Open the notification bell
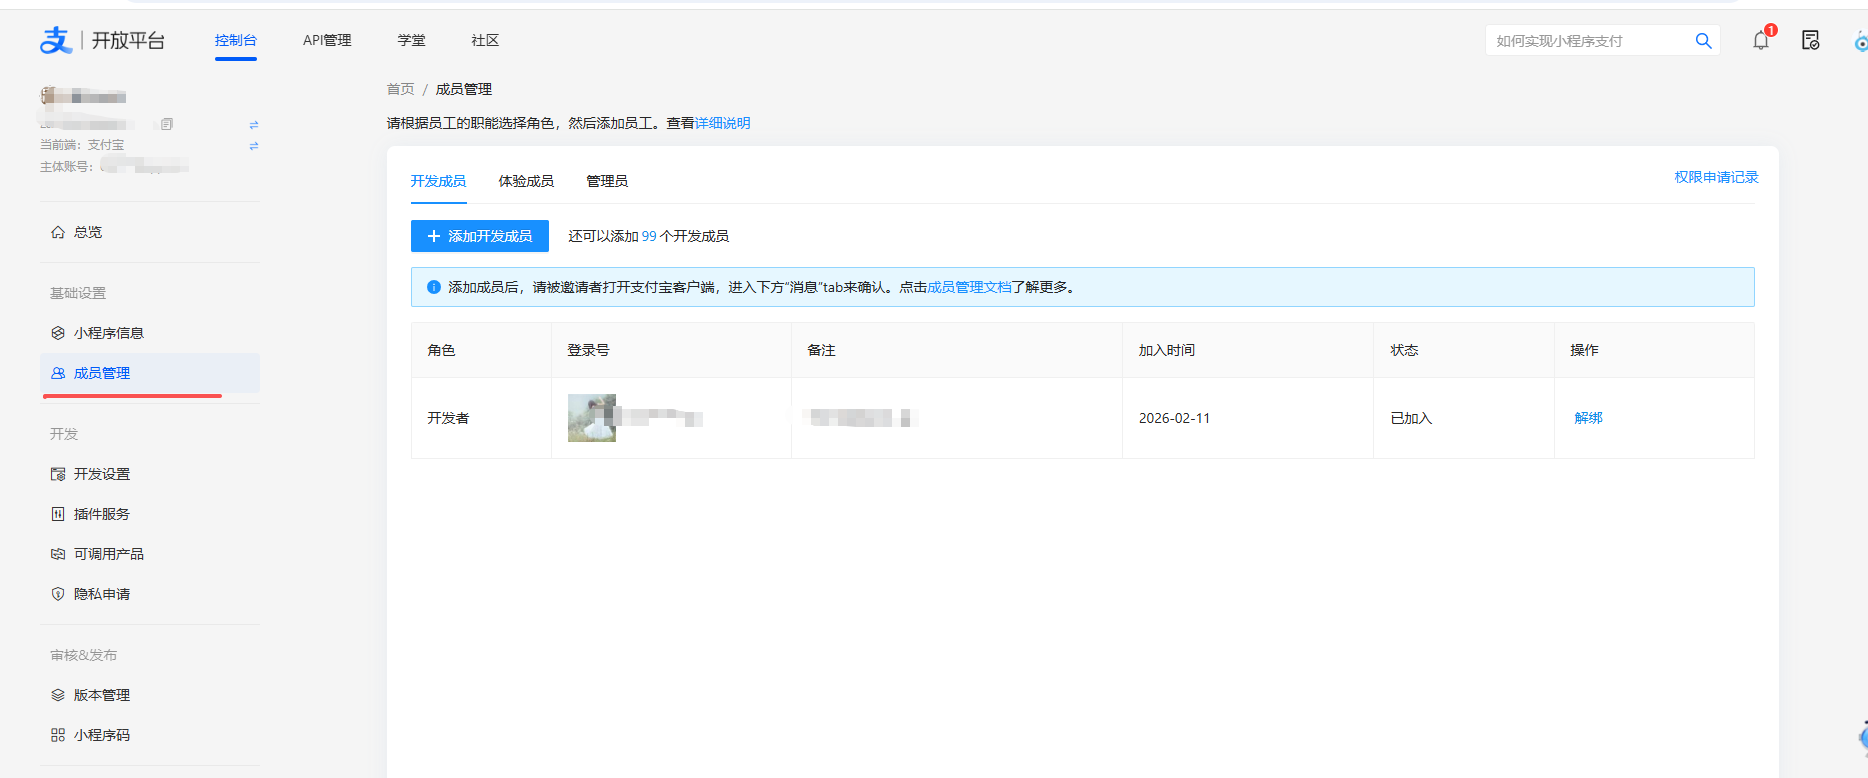The image size is (1868, 778). 1760,41
